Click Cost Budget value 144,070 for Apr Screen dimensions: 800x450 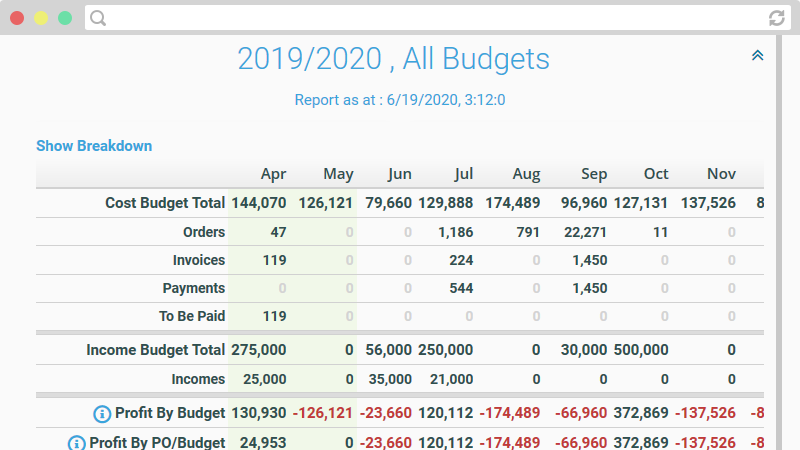259,203
